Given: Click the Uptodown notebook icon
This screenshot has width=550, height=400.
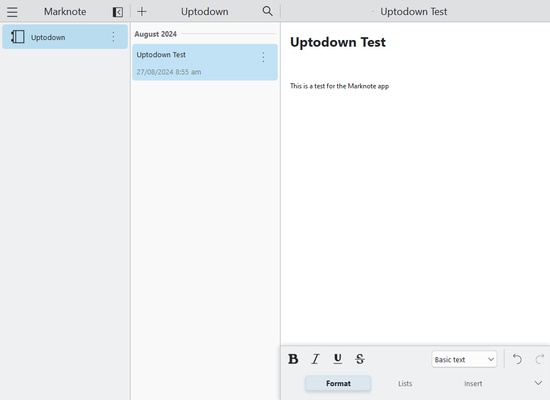Looking at the screenshot, I should [18, 36].
